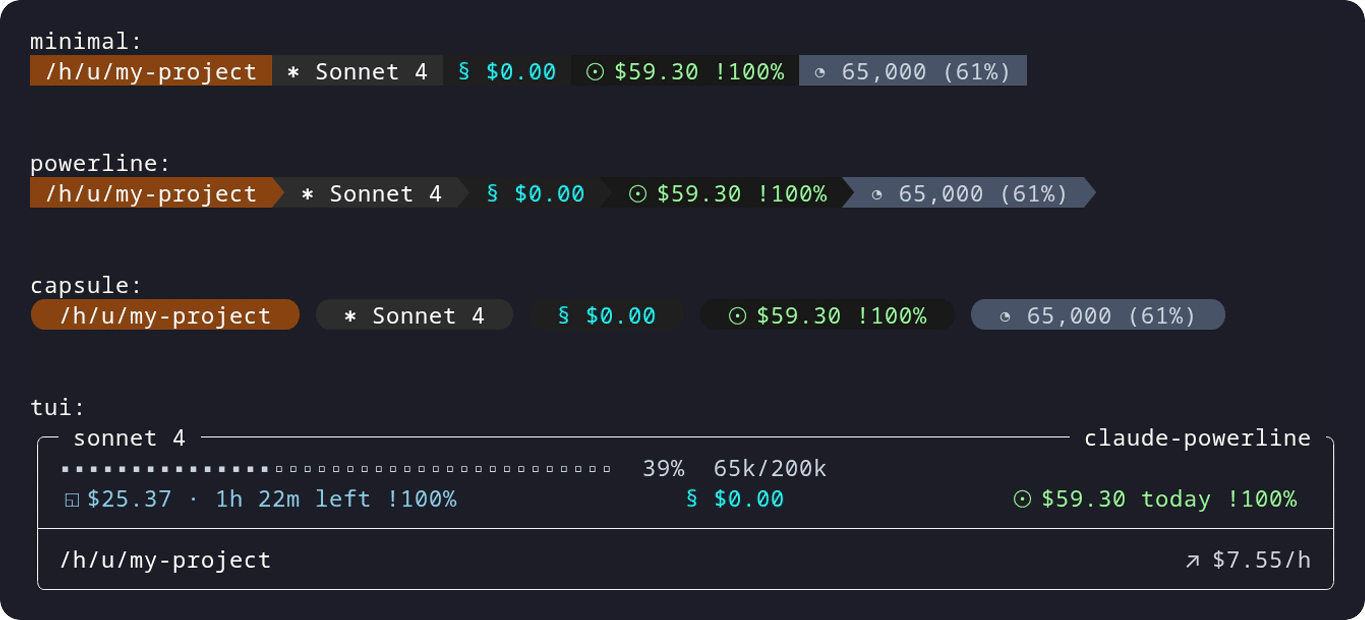Viewport: 1365px width, 620px height.
Task: Click the § session icon in minimal row
Action: 464,71
